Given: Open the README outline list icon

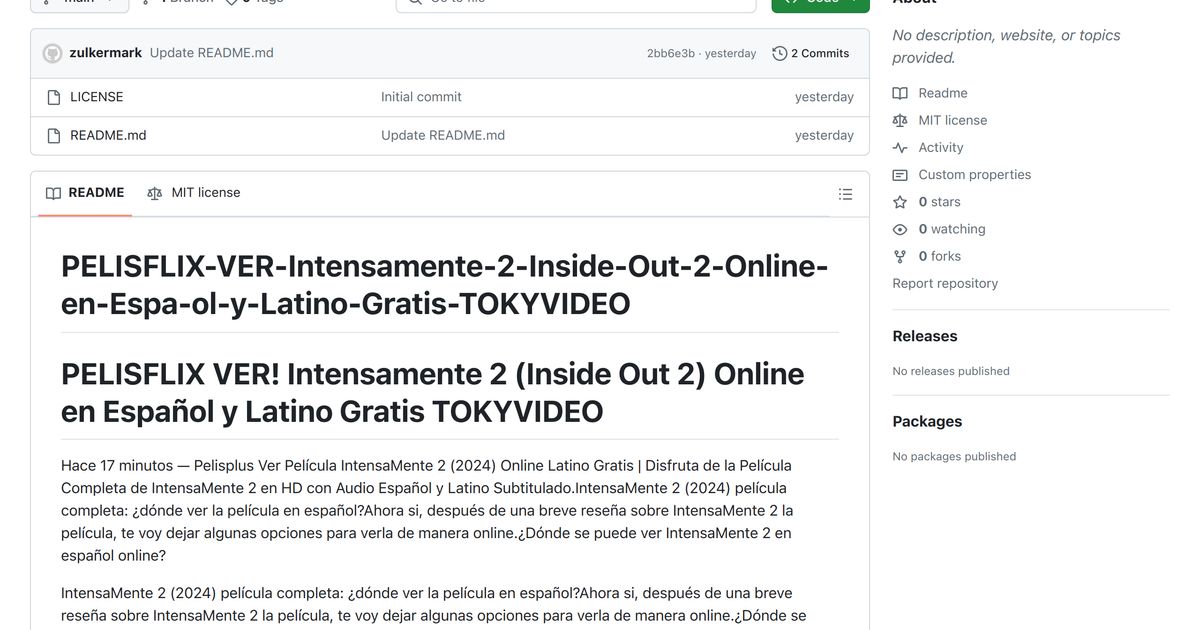Looking at the screenshot, I should pos(845,194).
